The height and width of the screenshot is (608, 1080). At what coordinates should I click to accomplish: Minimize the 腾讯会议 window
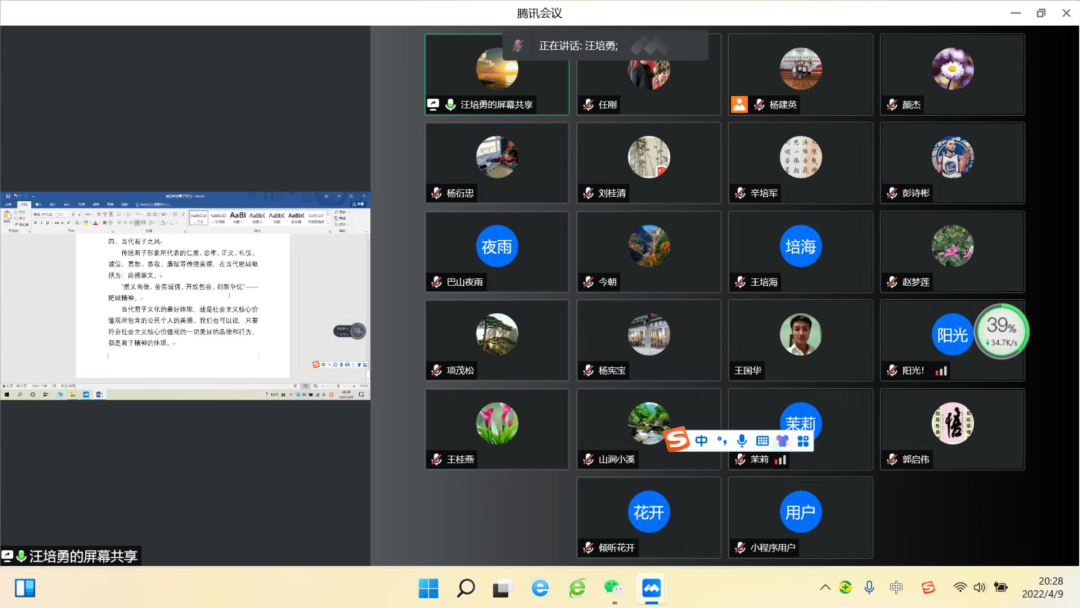1015,13
